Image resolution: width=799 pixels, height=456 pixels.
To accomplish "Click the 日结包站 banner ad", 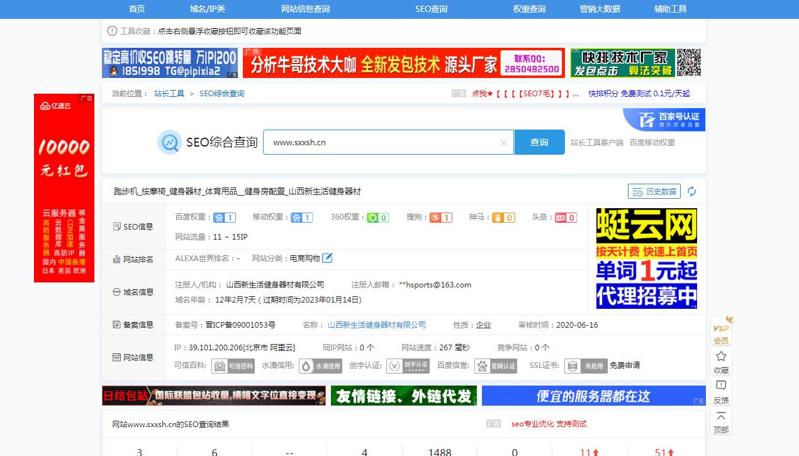I will [x=214, y=396].
